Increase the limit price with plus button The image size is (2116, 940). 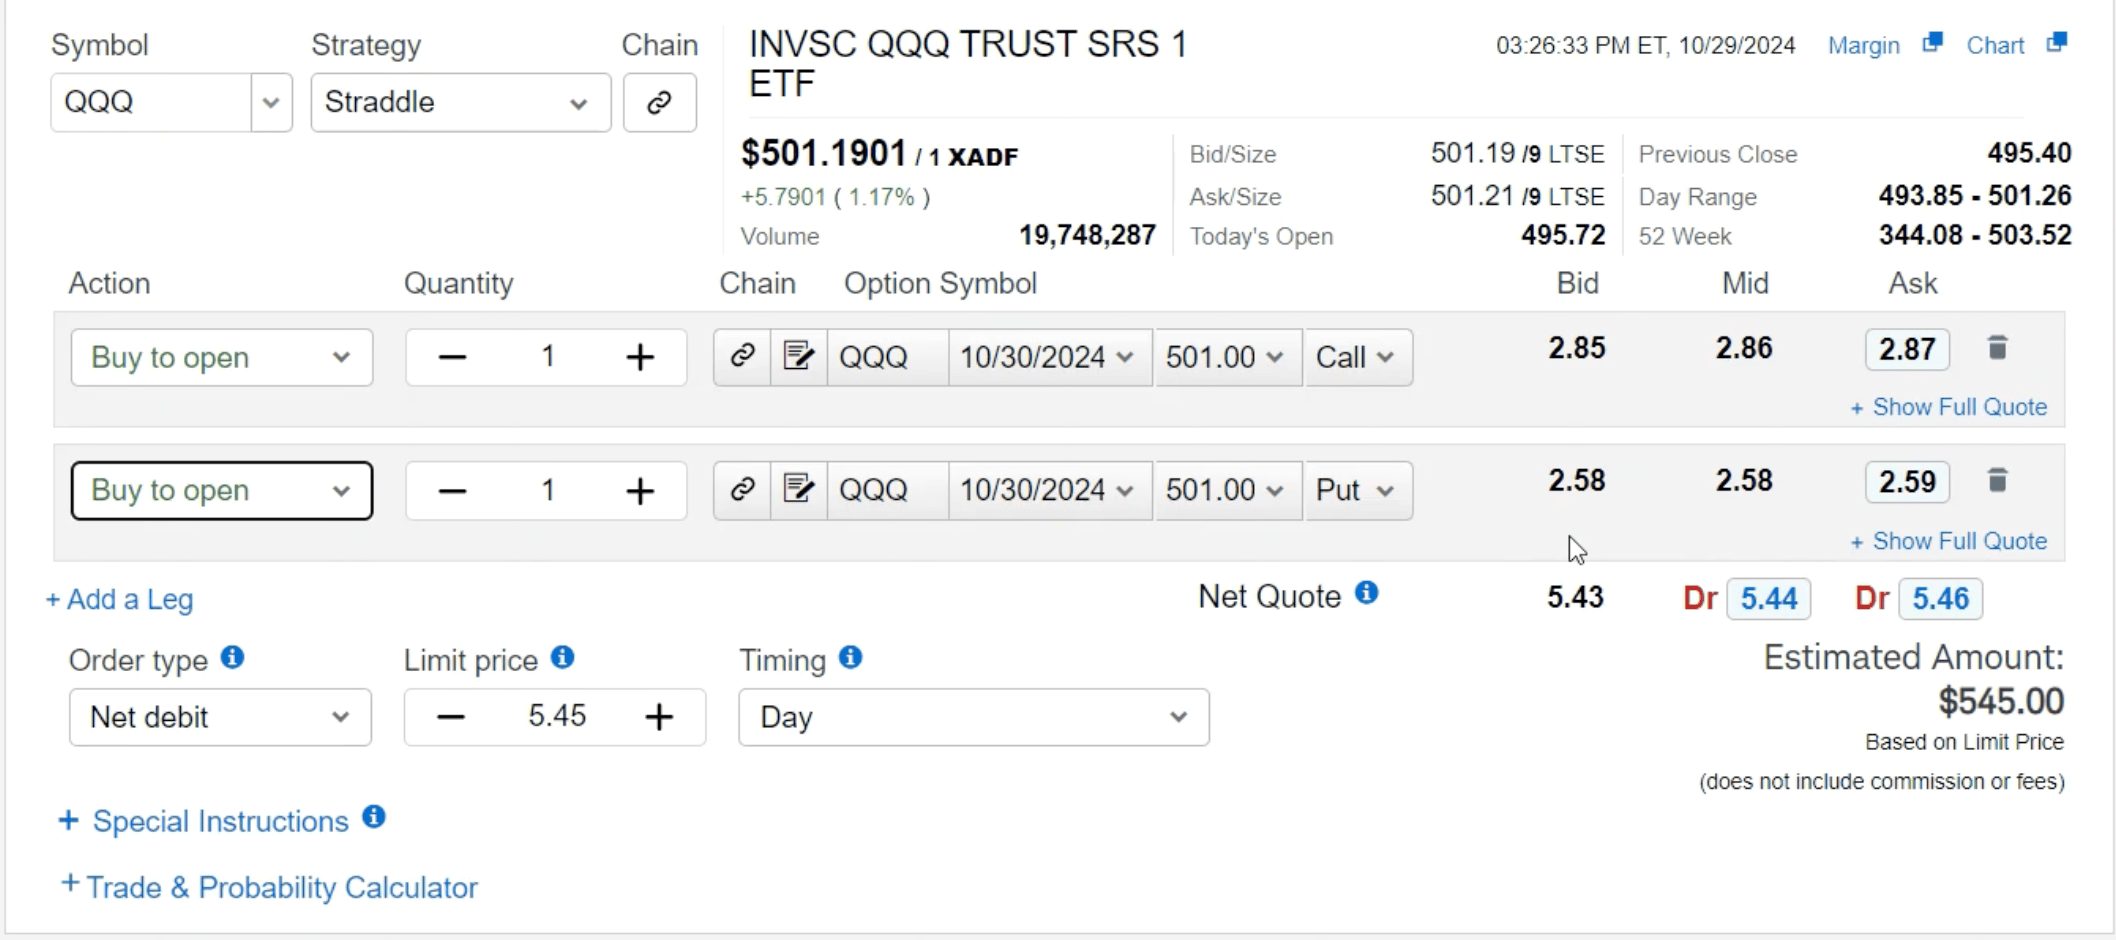tap(659, 717)
